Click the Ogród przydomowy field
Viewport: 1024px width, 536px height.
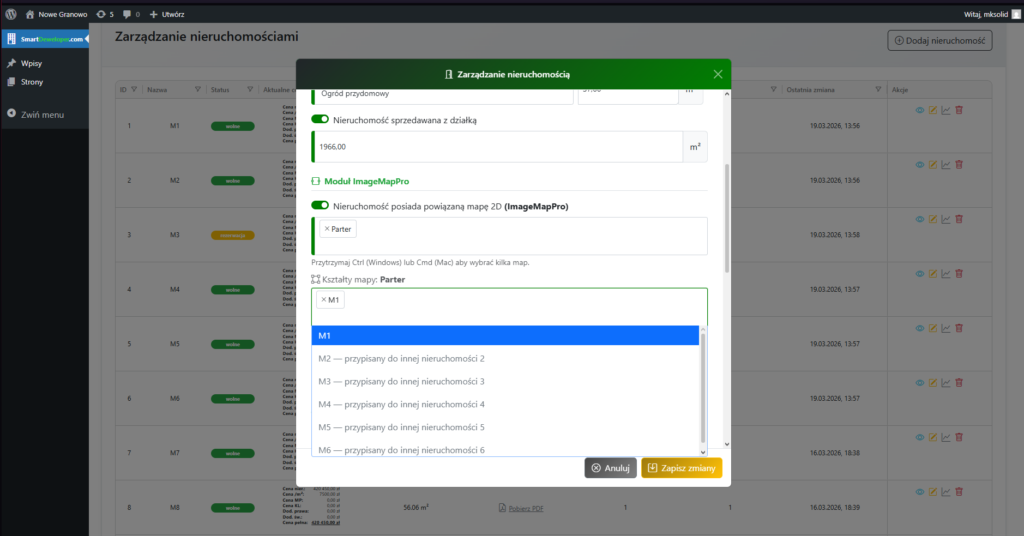[x=444, y=95]
